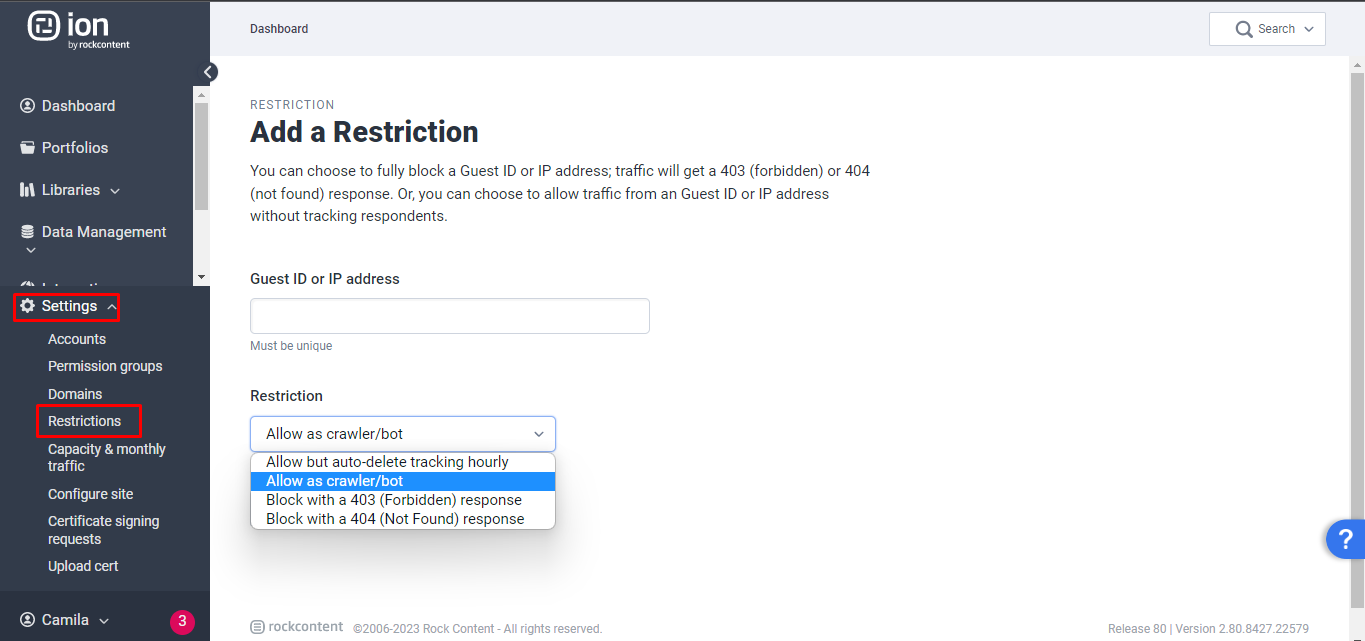Click the Dashboard user-circle icon
Screen dimensions: 1365x641
[x=27, y=106]
